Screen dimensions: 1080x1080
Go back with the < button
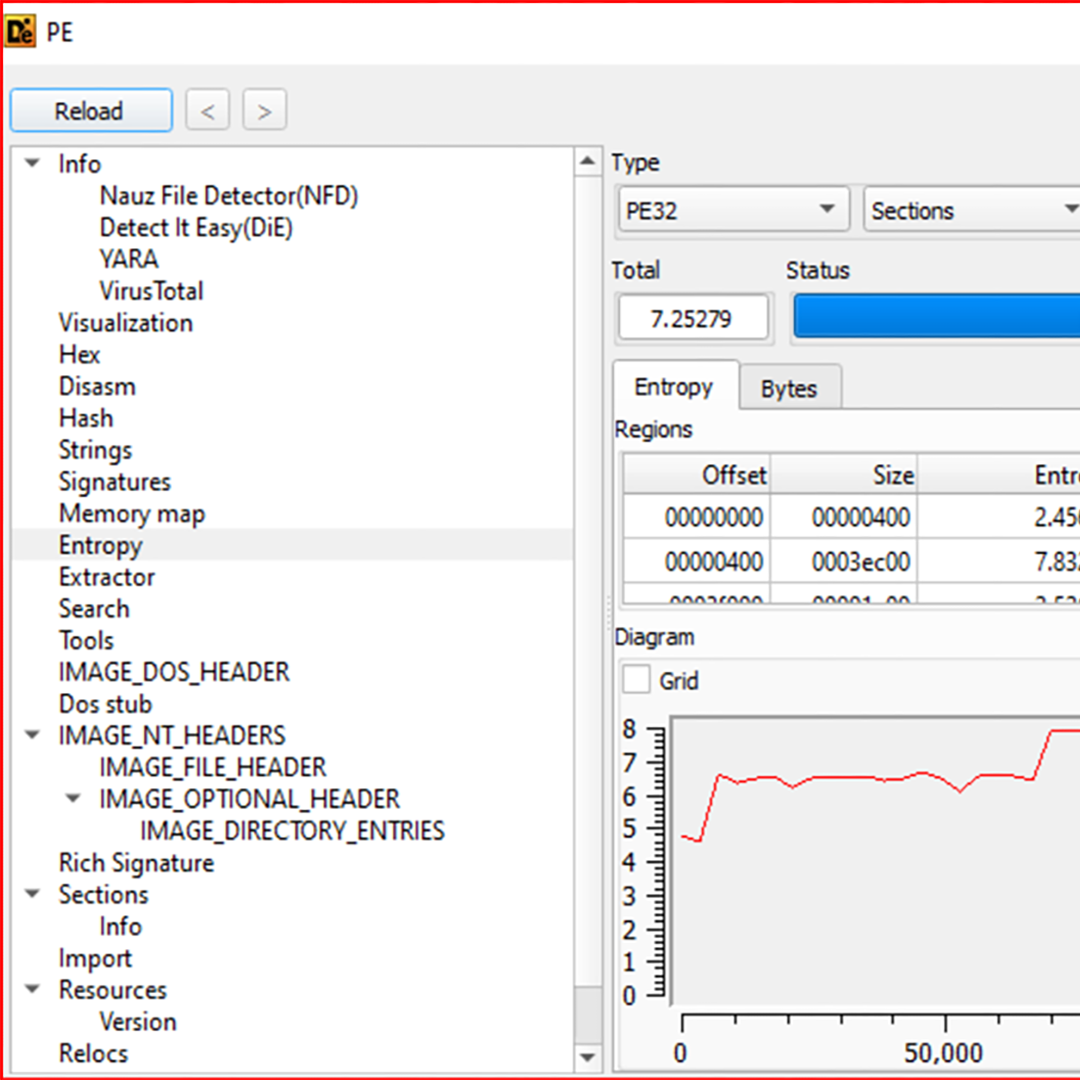(207, 110)
